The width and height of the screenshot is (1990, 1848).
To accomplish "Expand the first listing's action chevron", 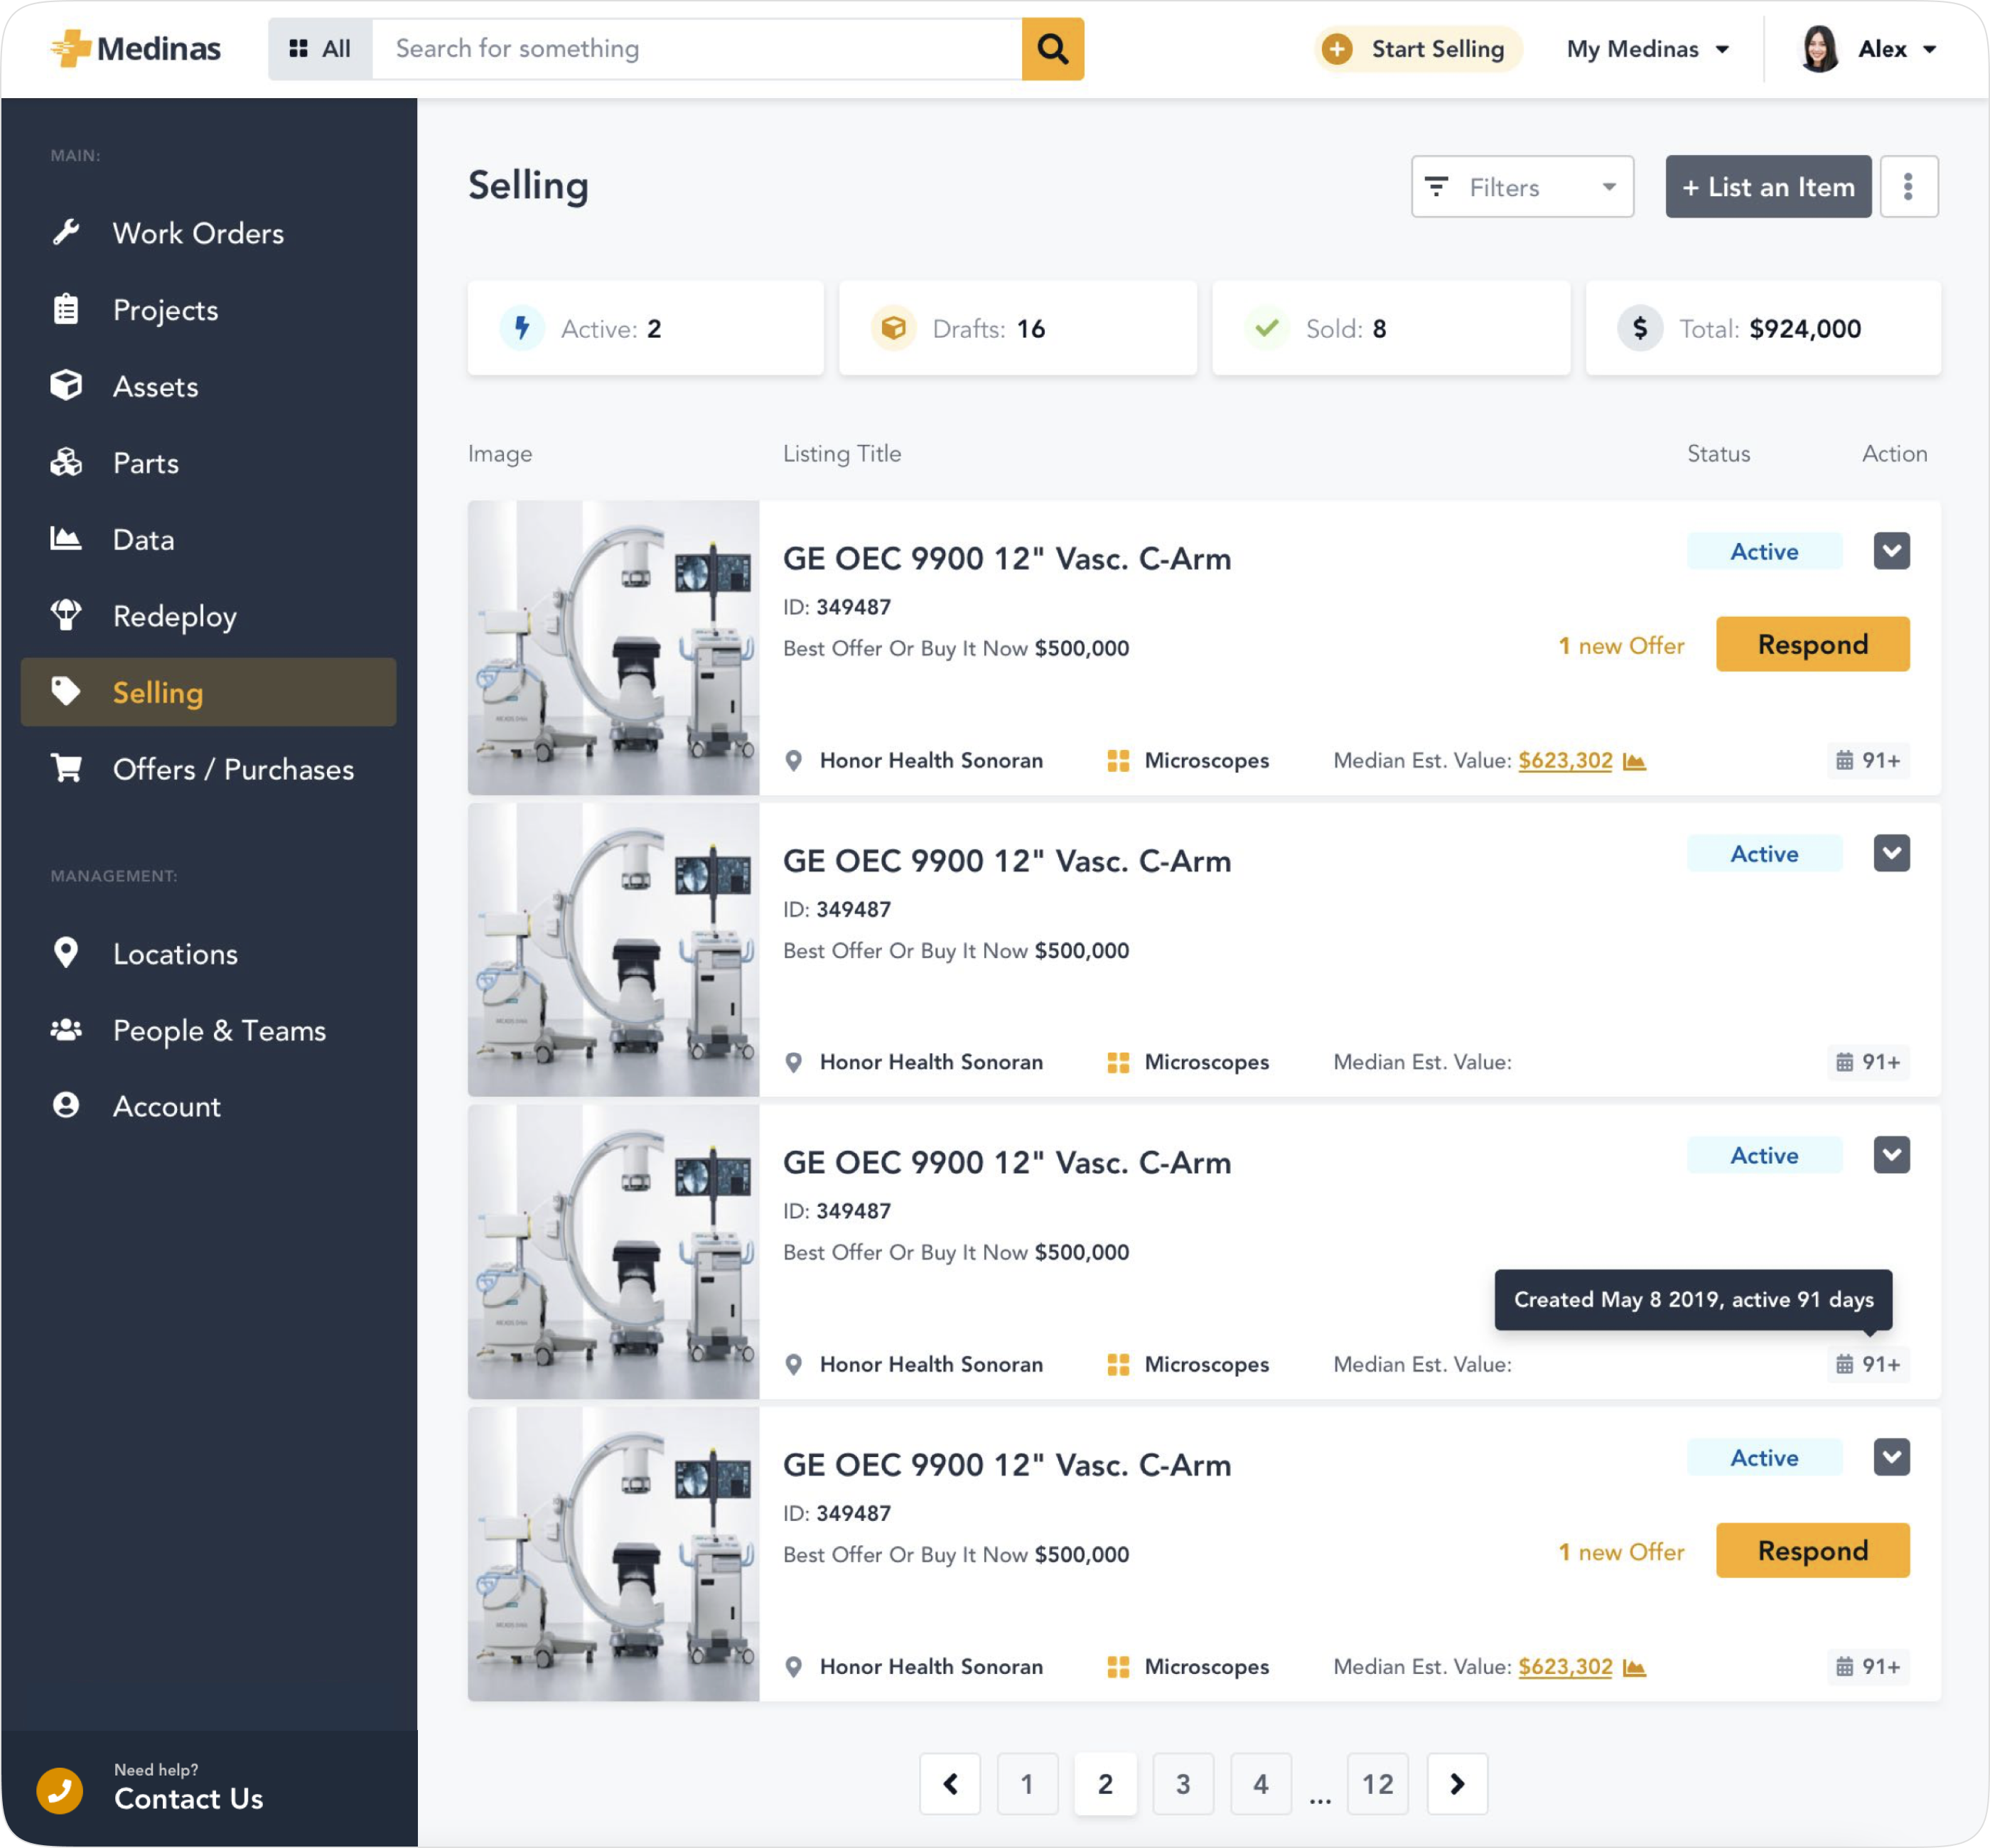I will tap(1891, 551).
